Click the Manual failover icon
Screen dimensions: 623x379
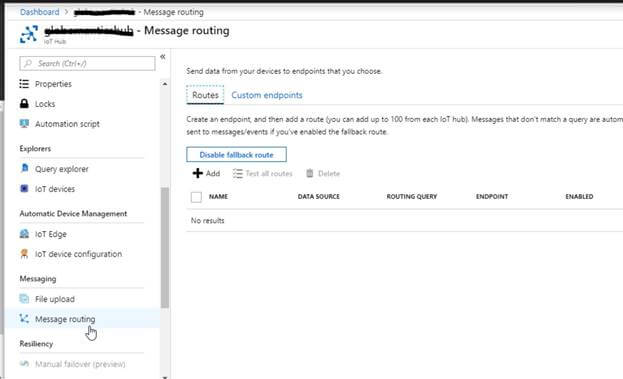[x=24, y=364]
